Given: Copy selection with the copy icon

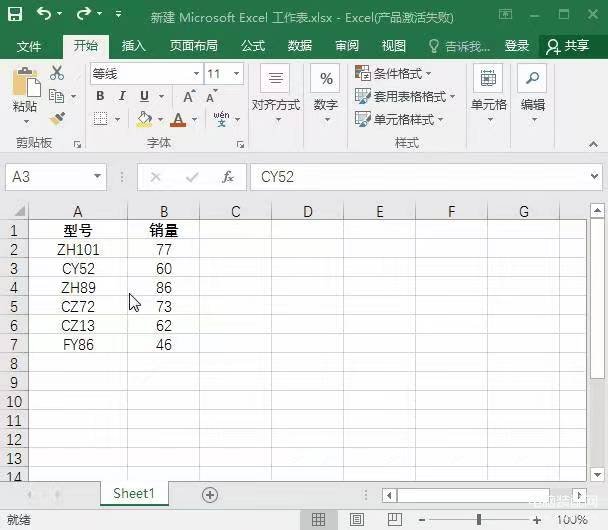Looking at the screenshot, I should click(57, 96).
